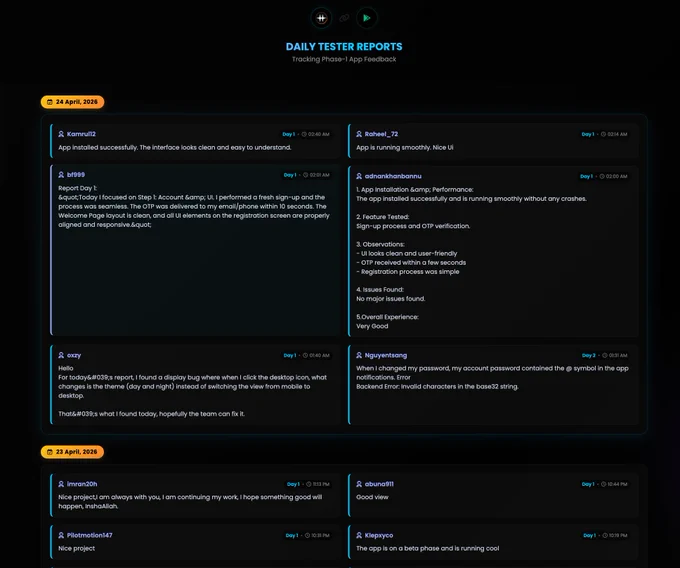This screenshot has height=568, width=680.
Task: Click 'App installed successfully' text in Kamrul12's report
Action: [x=98, y=147]
